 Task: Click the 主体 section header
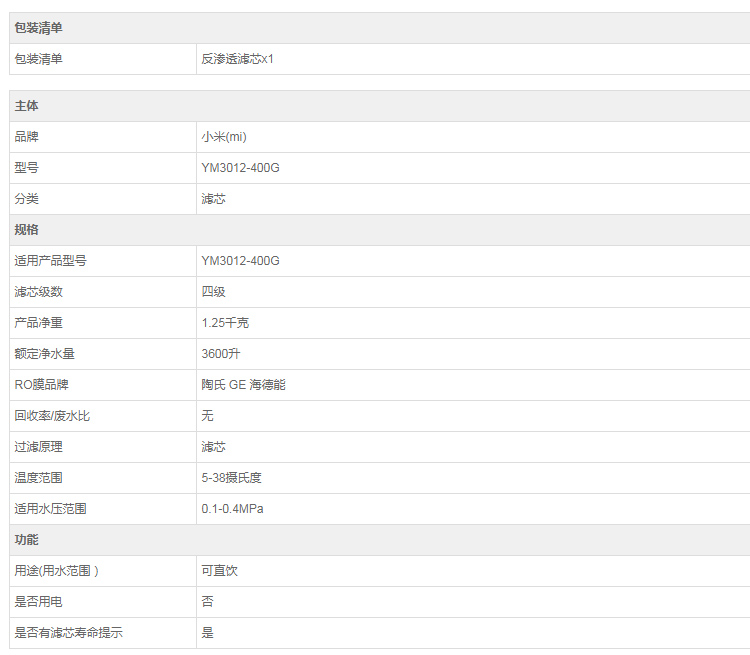click(x=26, y=106)
